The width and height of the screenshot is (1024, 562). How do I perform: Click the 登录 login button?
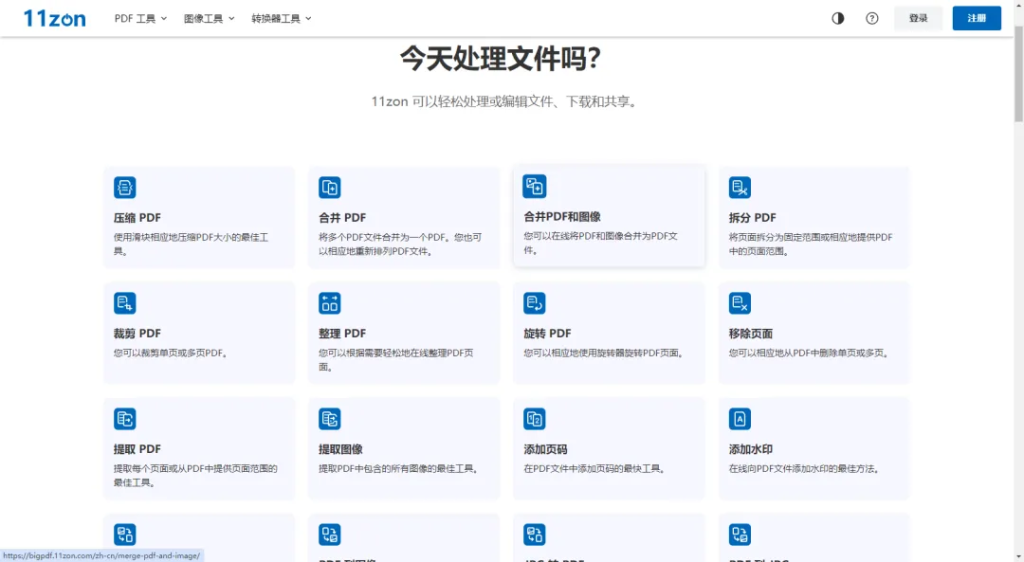point(918,18)
